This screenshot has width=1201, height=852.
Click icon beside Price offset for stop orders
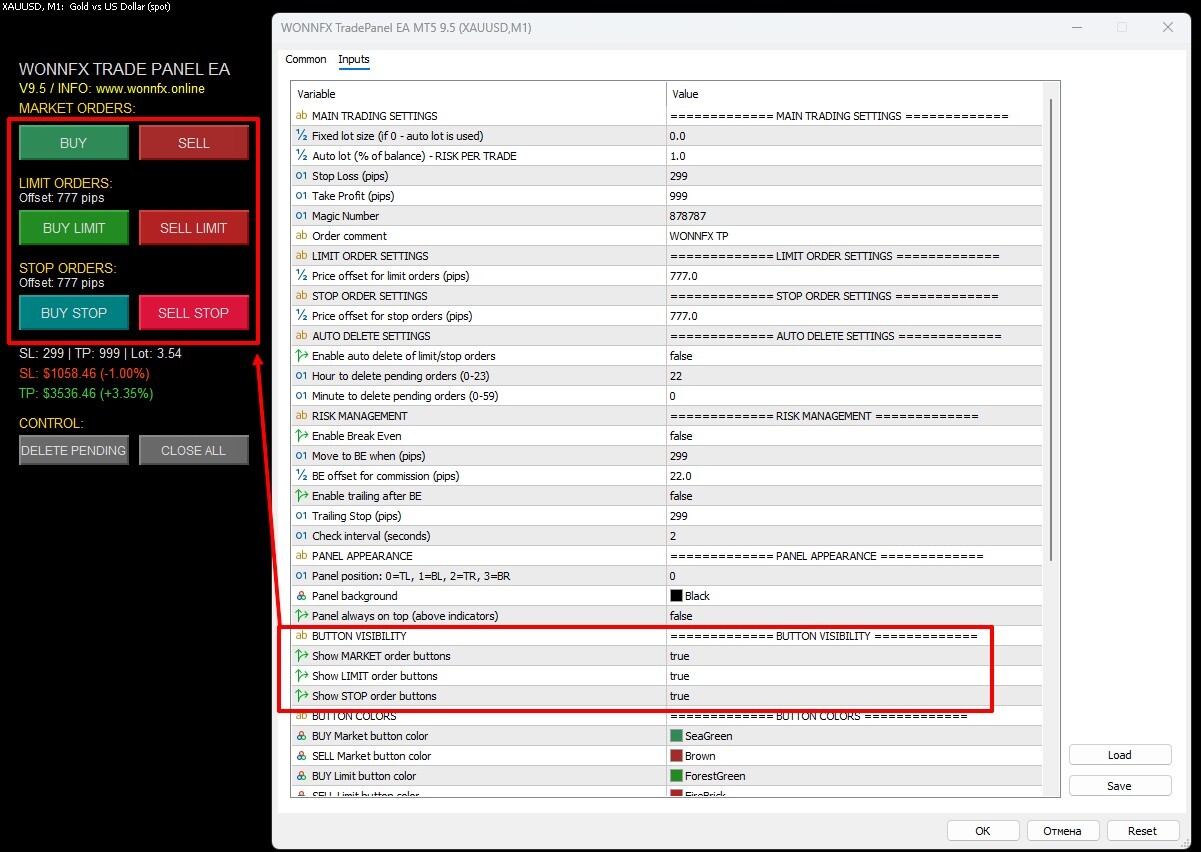coord(301,316)
